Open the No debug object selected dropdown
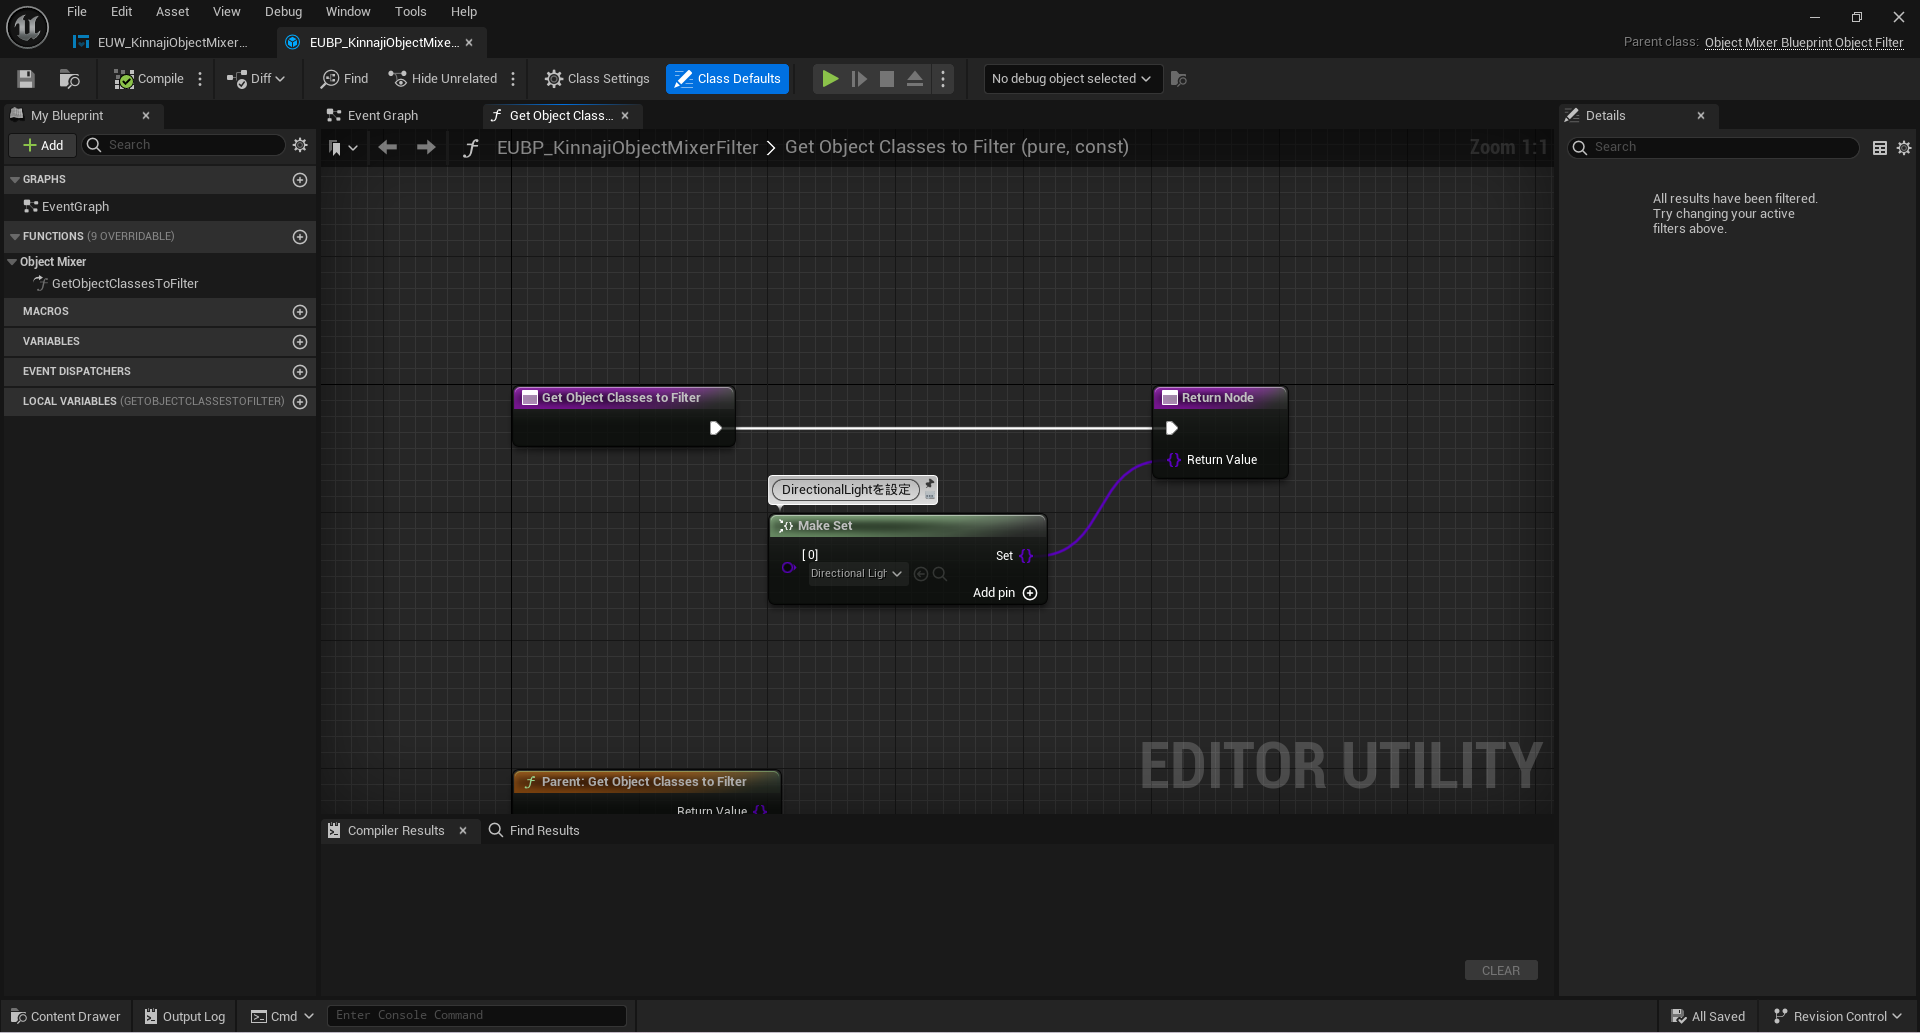Screen dimensions: 1920x1033 click(x=1071, y=78)
